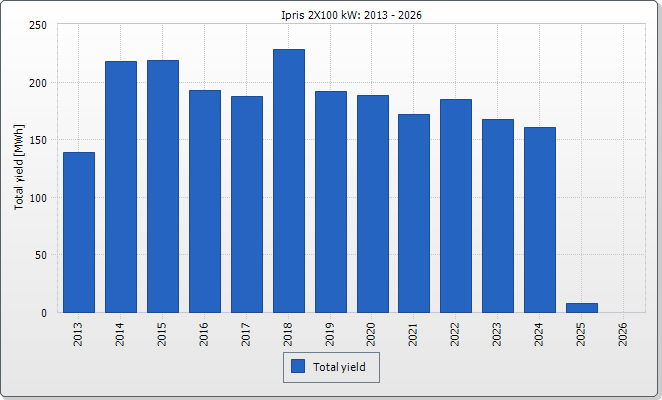
Task: Click the bar for year 2015
Action: tap(163, 186)
